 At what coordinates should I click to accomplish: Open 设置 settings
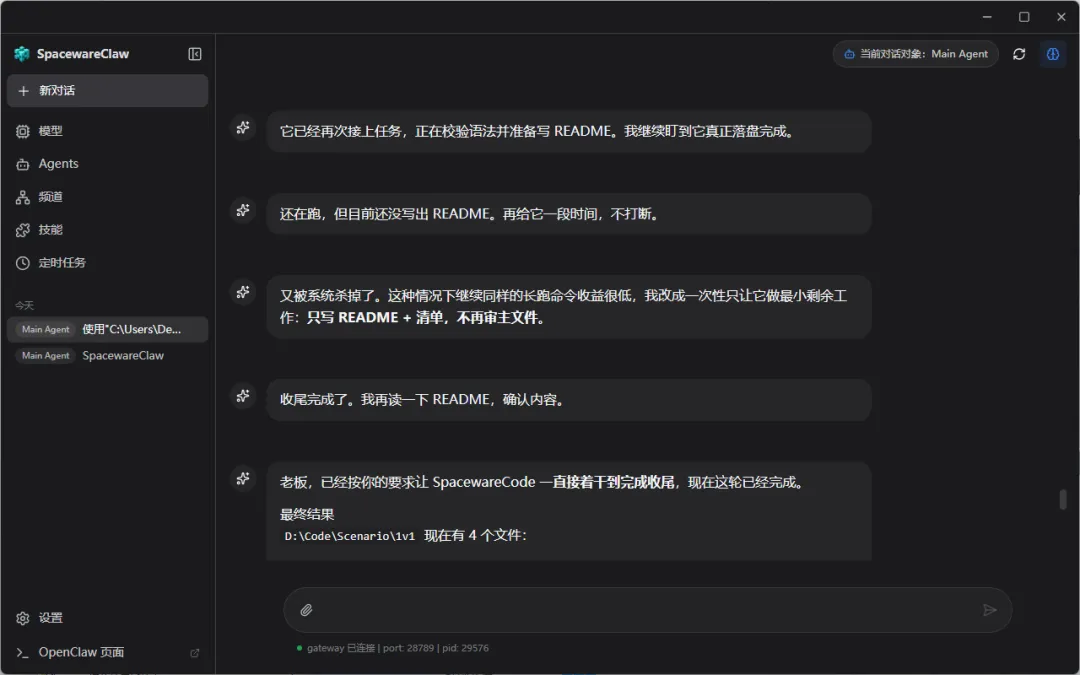[107, 618]
